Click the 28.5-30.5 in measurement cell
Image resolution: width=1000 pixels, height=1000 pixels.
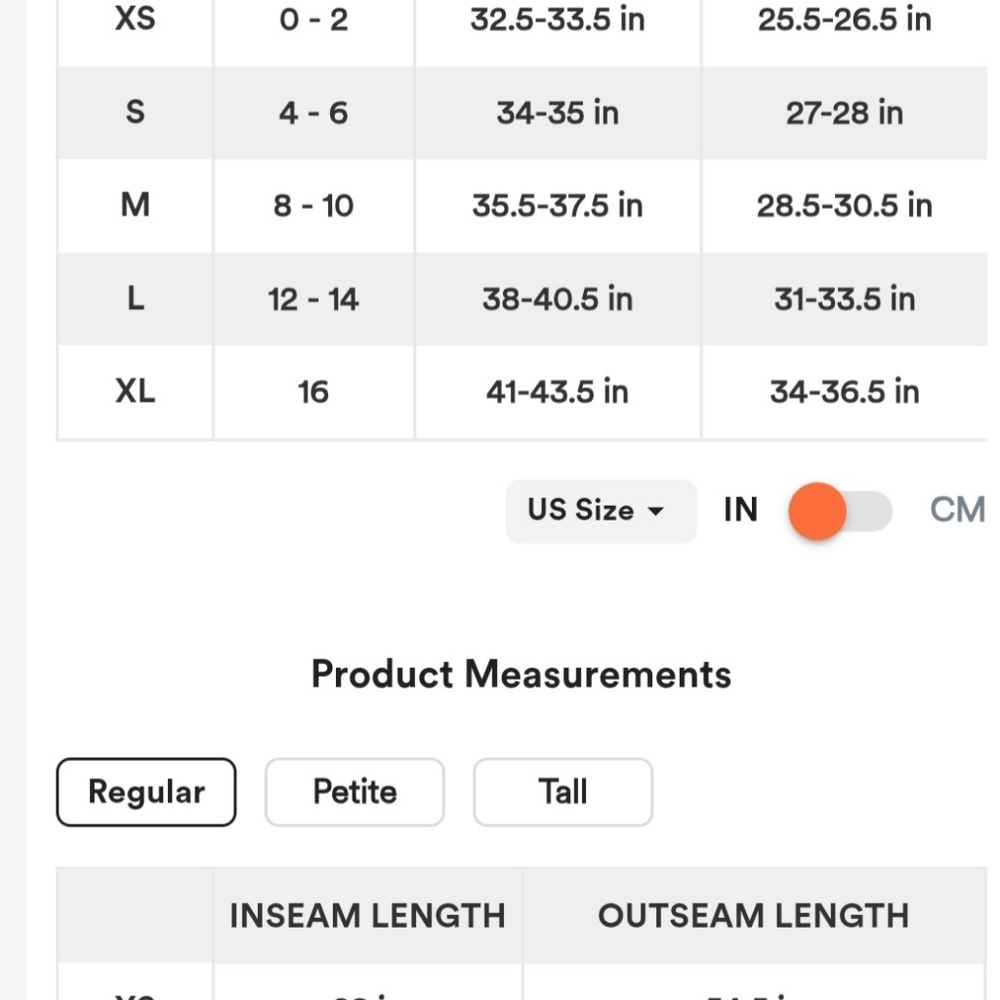tap(844, 205)
